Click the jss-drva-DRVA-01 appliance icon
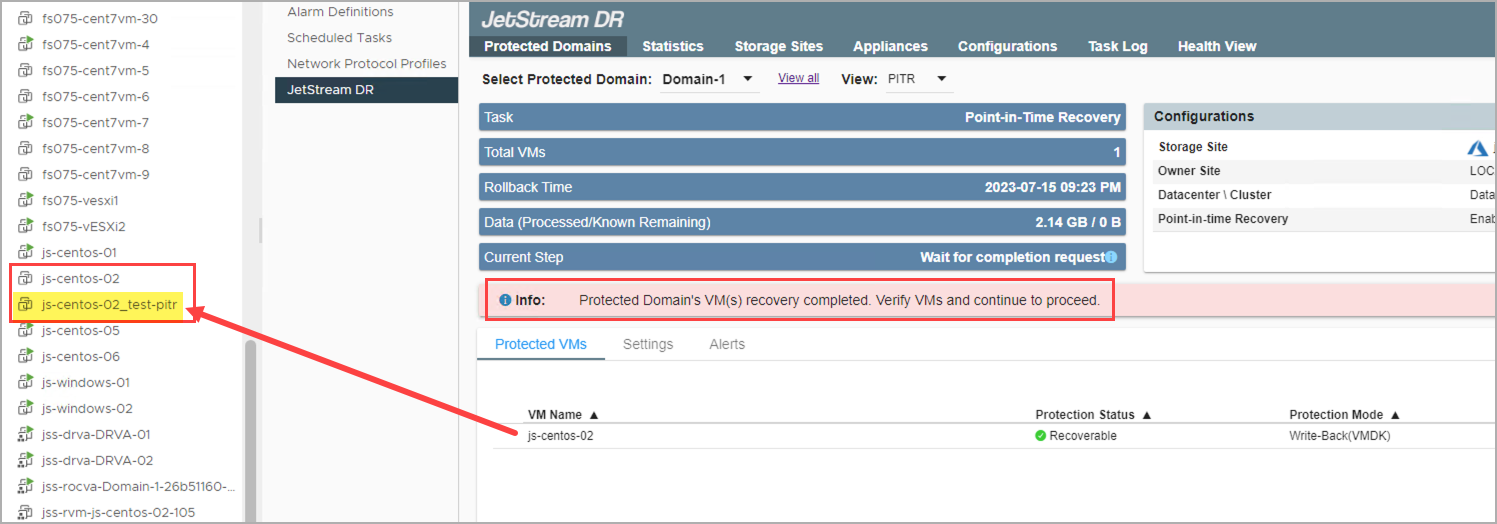The image size is (1497, 524). (26, 435)
